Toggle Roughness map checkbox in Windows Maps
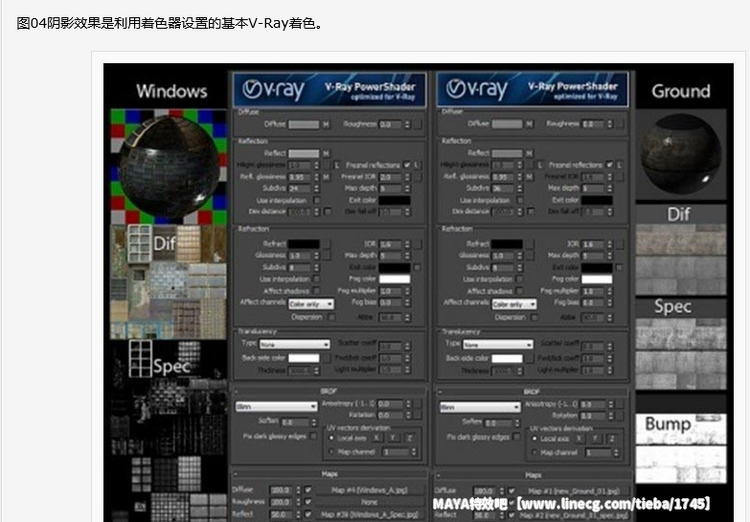This screenshot has height=522, width=750. [x=309, y=502]
